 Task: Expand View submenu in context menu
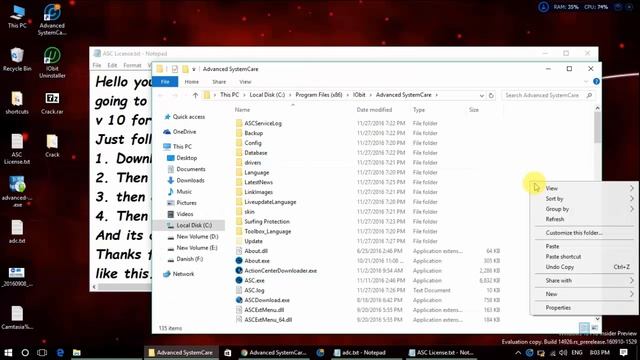(x=584, y=188)
